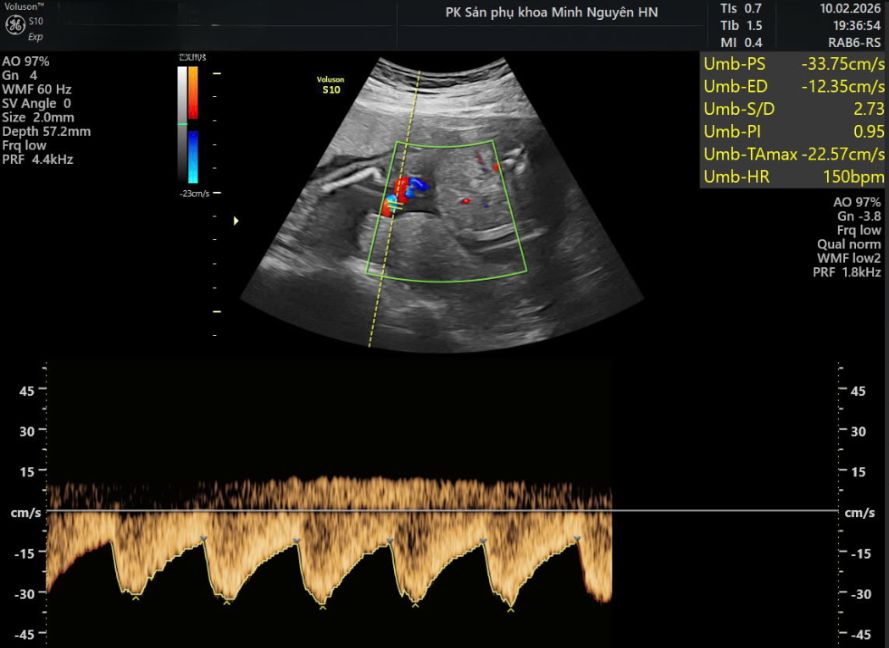Screen dimensions: 889x648
Task: Click the PRF 4.4kHz parameter
Action: (x=37, y=159)
